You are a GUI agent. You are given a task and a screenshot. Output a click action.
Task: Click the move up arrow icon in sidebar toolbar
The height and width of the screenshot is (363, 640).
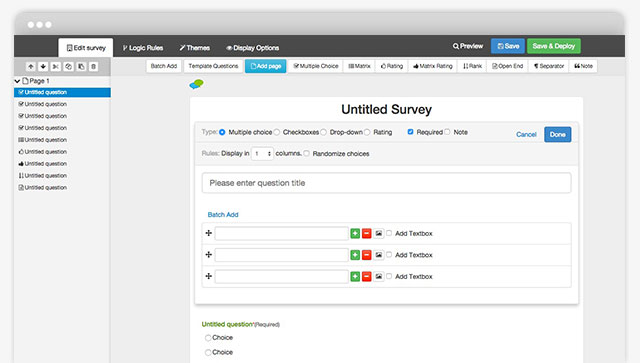point(31,67)
